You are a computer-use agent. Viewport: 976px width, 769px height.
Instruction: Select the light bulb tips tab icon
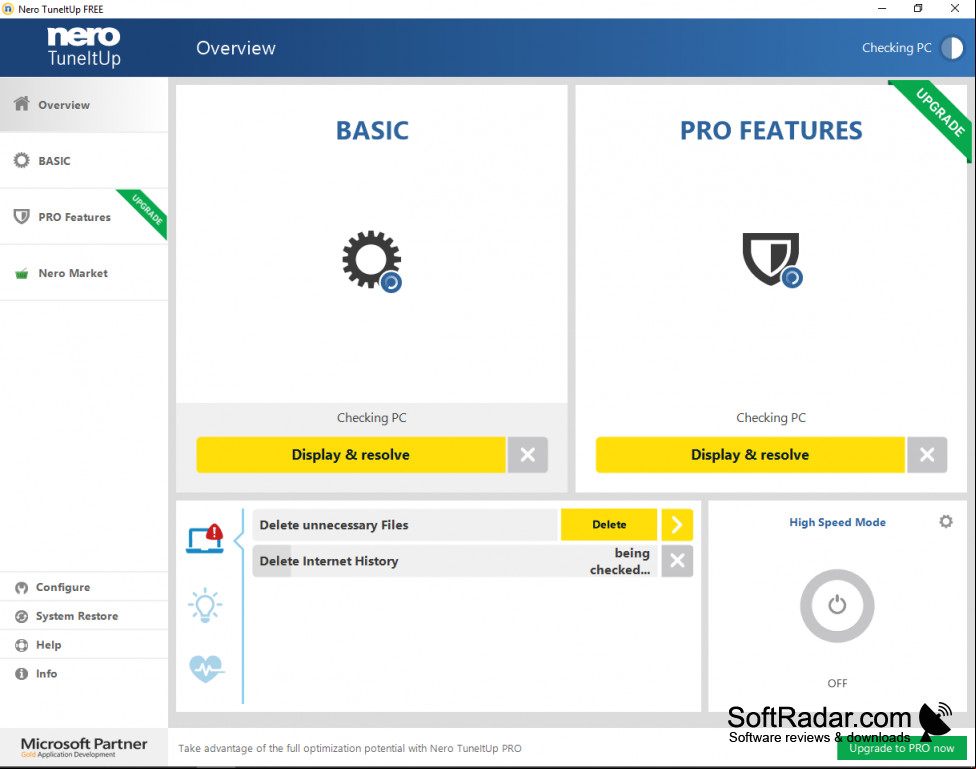tap(205, 605)
